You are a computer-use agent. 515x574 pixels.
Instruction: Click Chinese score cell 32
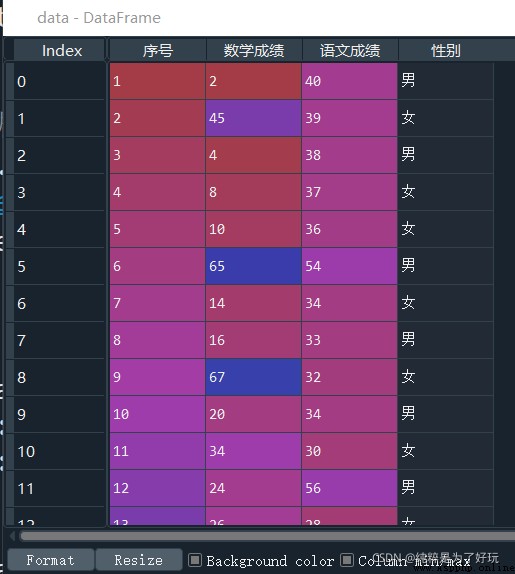350,377
